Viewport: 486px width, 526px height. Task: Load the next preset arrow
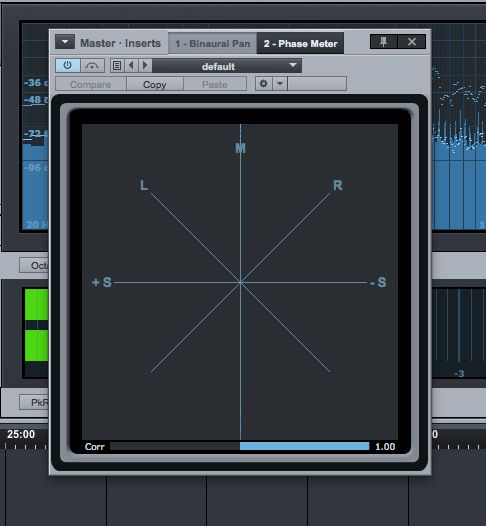click(x=145, y=65)
